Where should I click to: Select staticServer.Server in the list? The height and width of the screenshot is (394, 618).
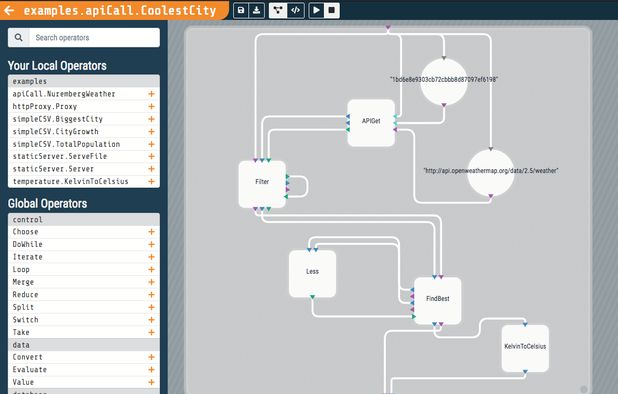84,169
